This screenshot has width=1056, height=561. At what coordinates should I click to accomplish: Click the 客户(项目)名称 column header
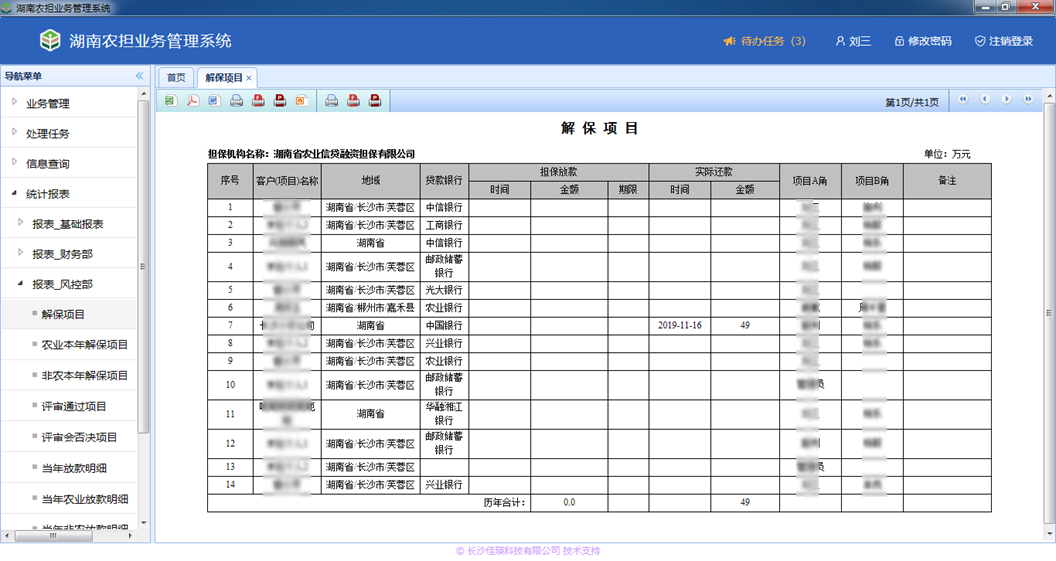(287, 180)
